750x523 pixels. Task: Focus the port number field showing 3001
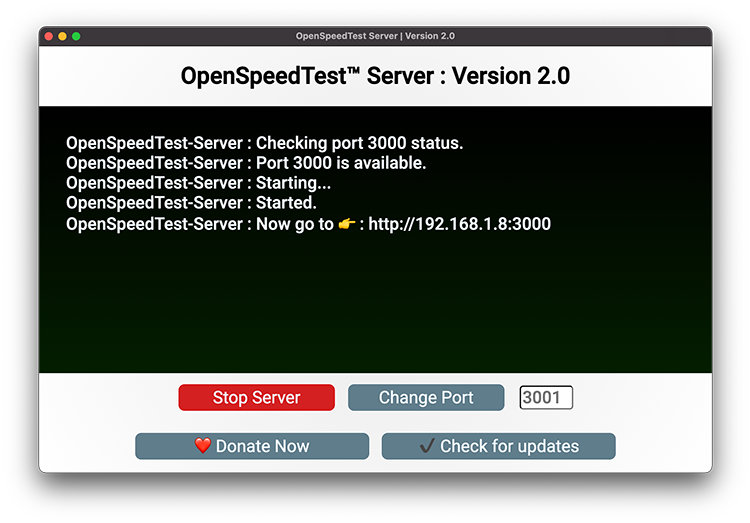[x=546, y=398]
